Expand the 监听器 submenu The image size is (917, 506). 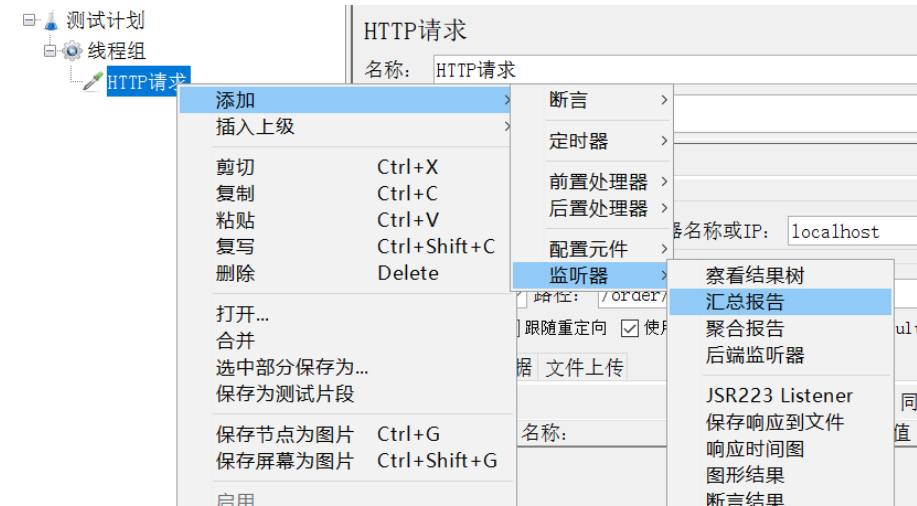coord(592,276)
